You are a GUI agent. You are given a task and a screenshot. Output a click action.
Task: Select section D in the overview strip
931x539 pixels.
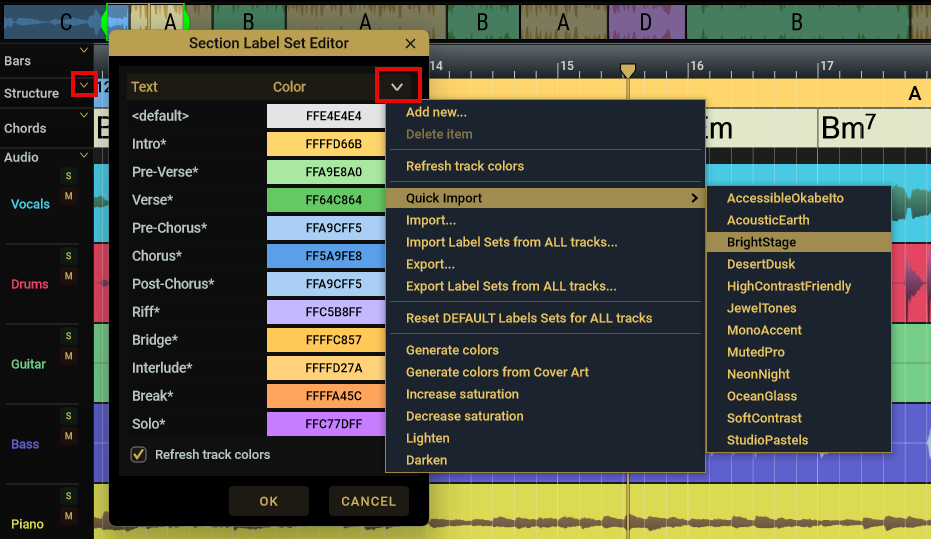(647, 23)
